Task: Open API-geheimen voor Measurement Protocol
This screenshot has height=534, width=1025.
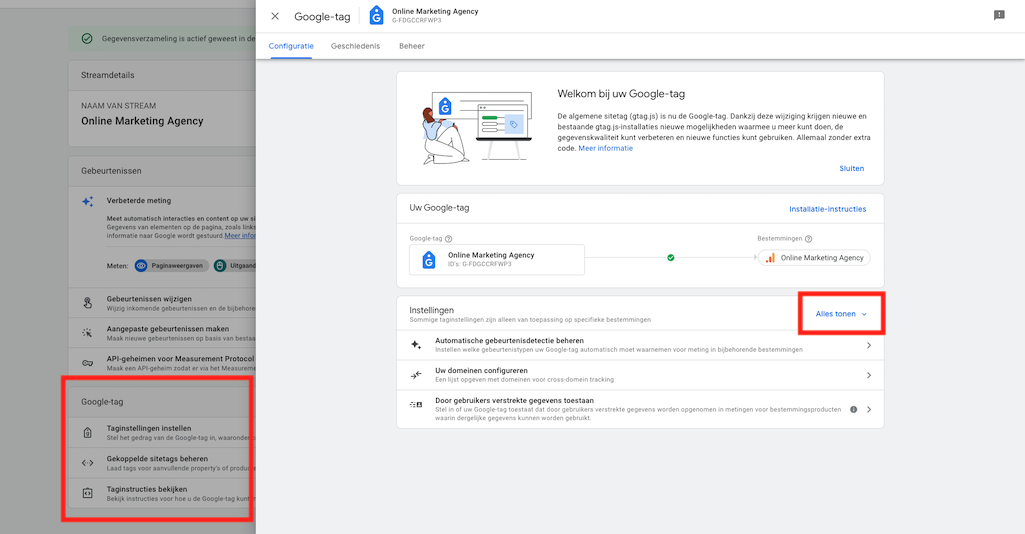Action: (162, 363)
